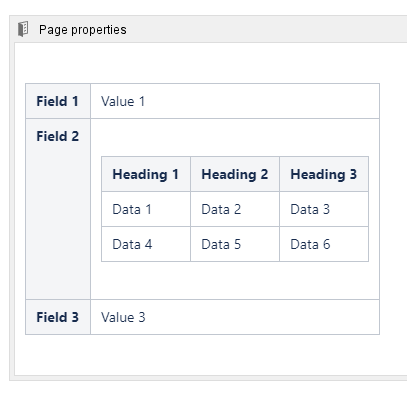Viewport: 407px width, 402px height.
Task: Select the Field 2 header cell
Action: pos(58,209)
